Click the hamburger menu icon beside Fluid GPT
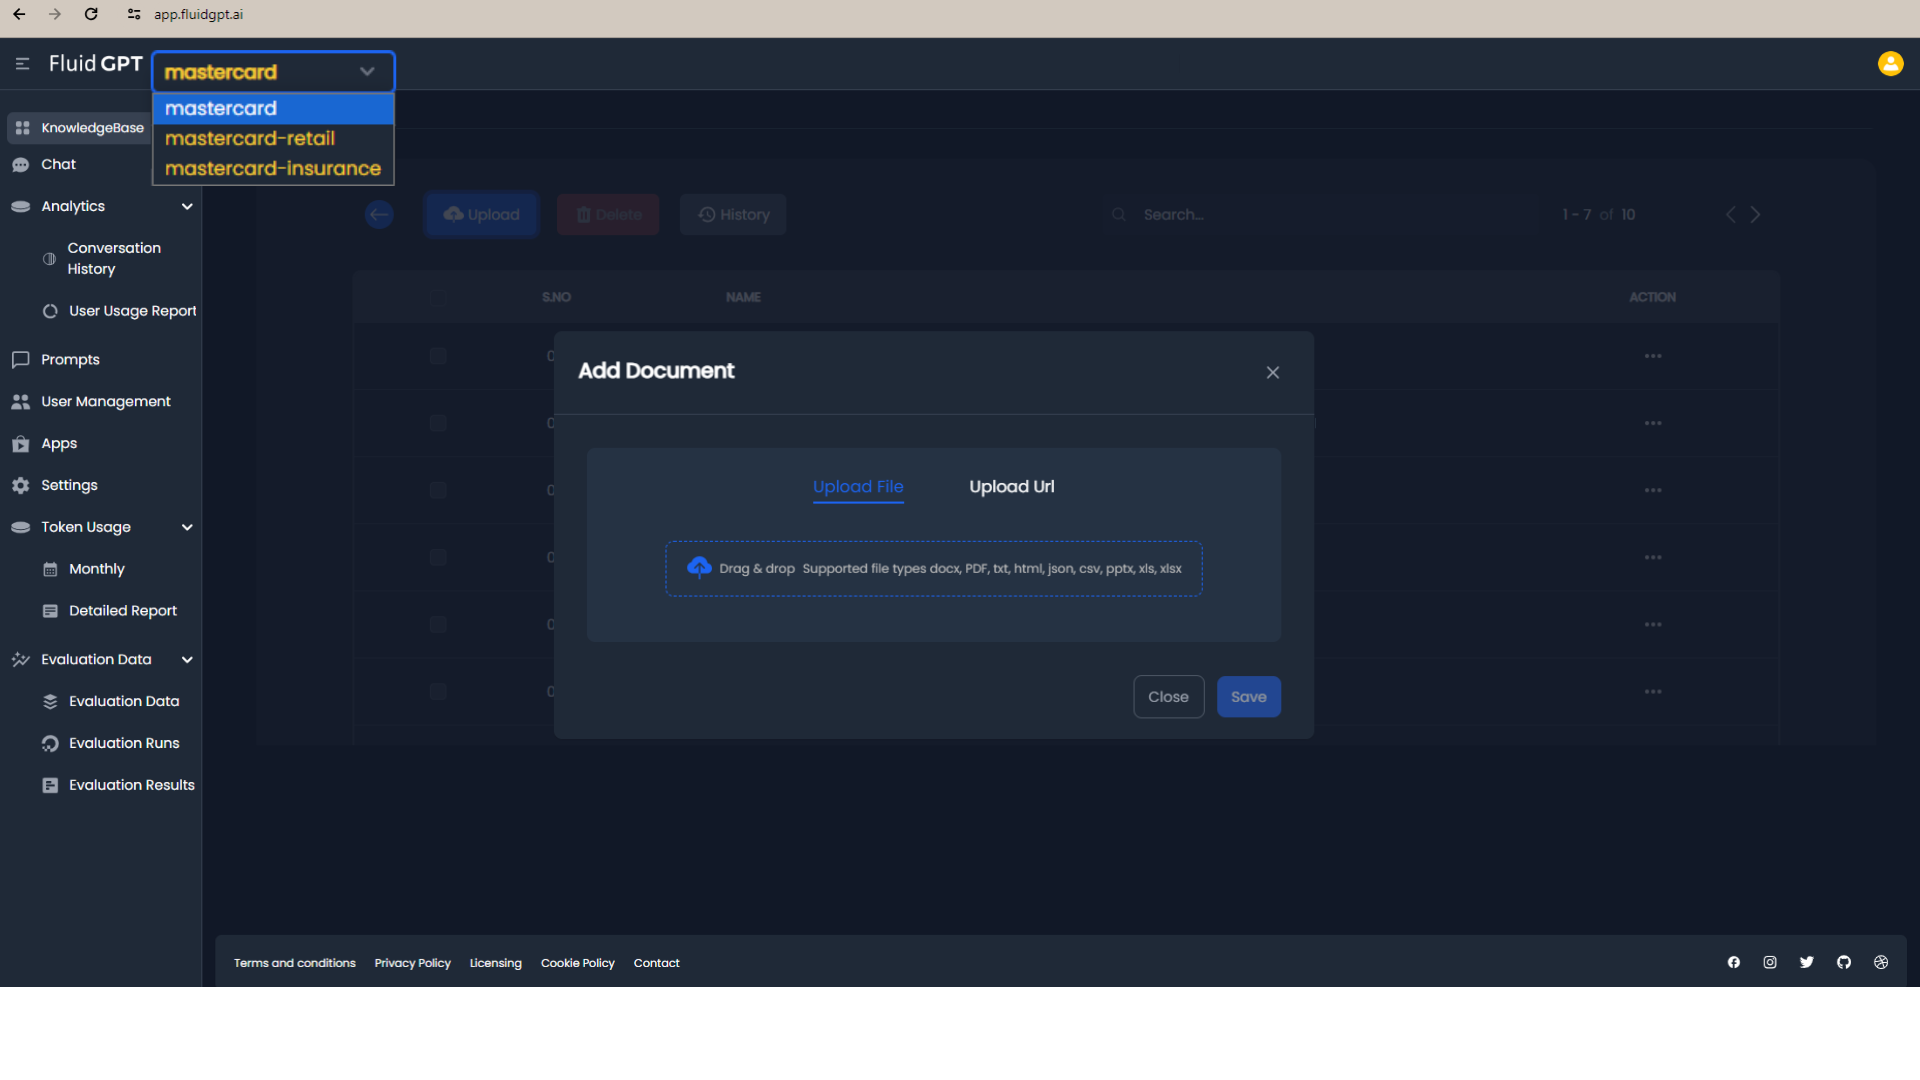This screenshot has width=1920, height=1080. (x=22, y=64)
